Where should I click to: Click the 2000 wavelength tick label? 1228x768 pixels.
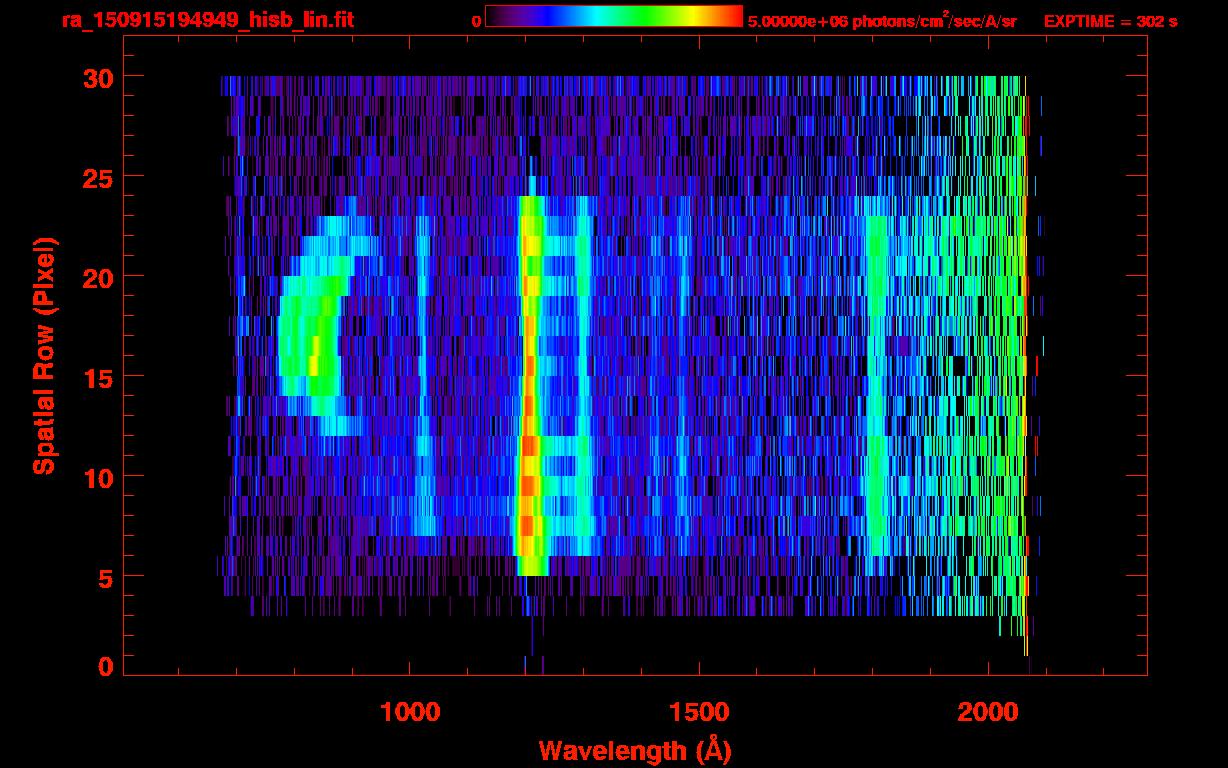[987, 712]
